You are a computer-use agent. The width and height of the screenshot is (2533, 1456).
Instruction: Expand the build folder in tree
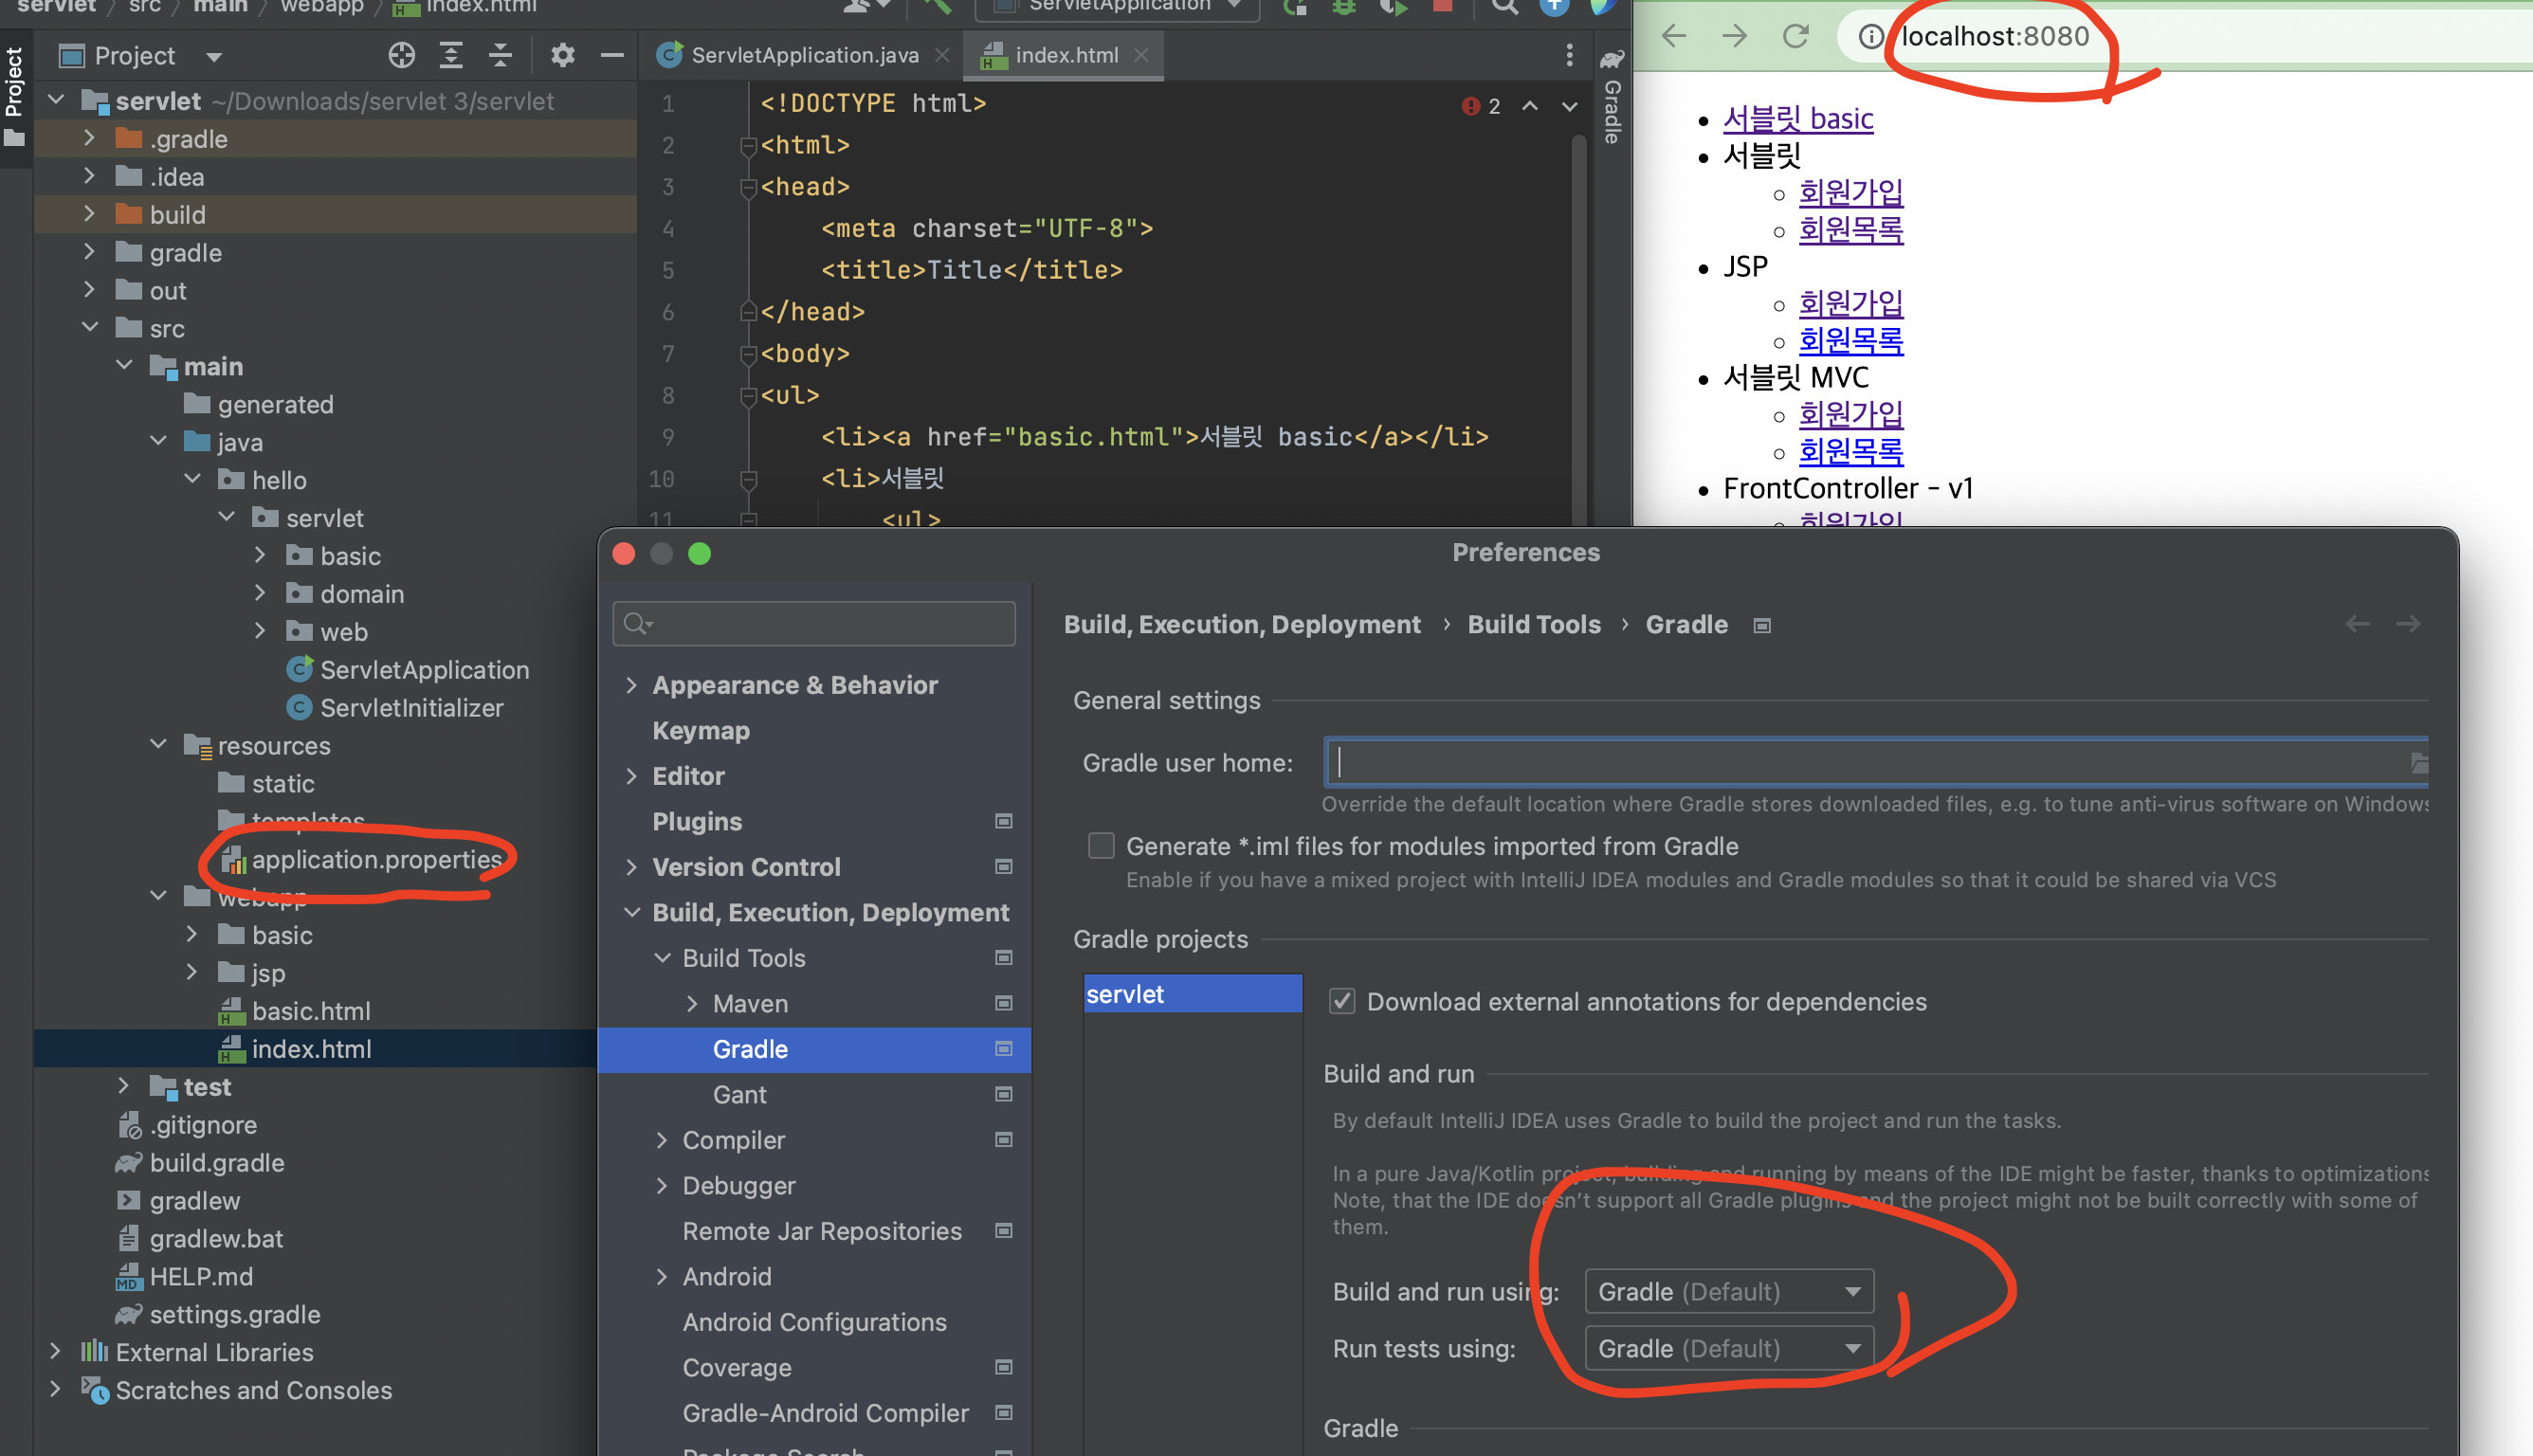pyautogui.click(x=90, y=214)
